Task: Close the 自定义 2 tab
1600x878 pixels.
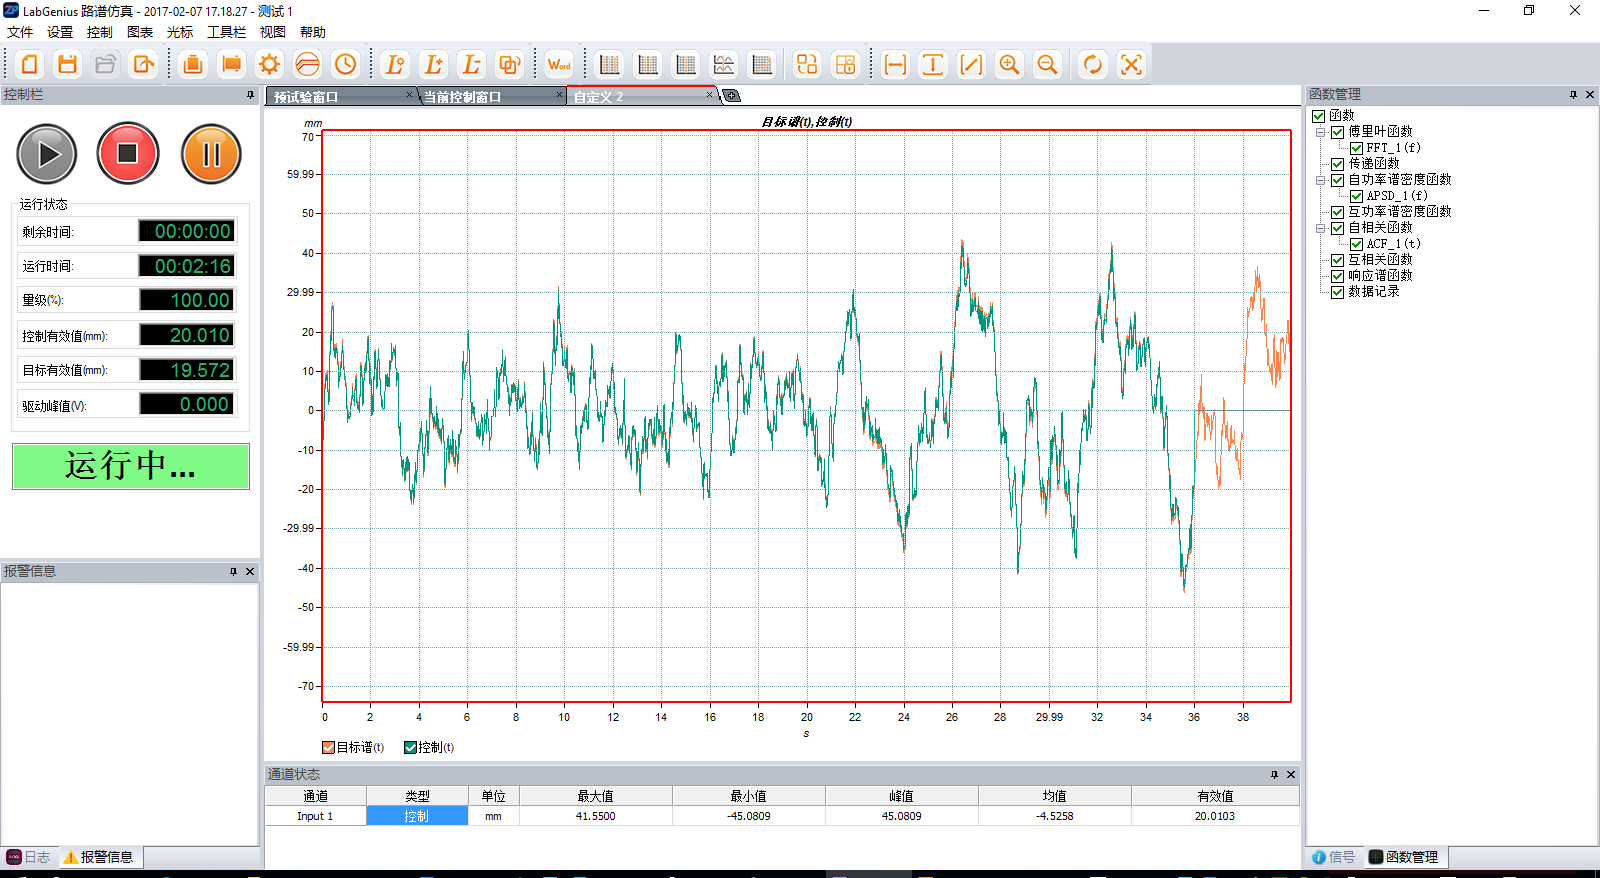Action: pos(709,95)
